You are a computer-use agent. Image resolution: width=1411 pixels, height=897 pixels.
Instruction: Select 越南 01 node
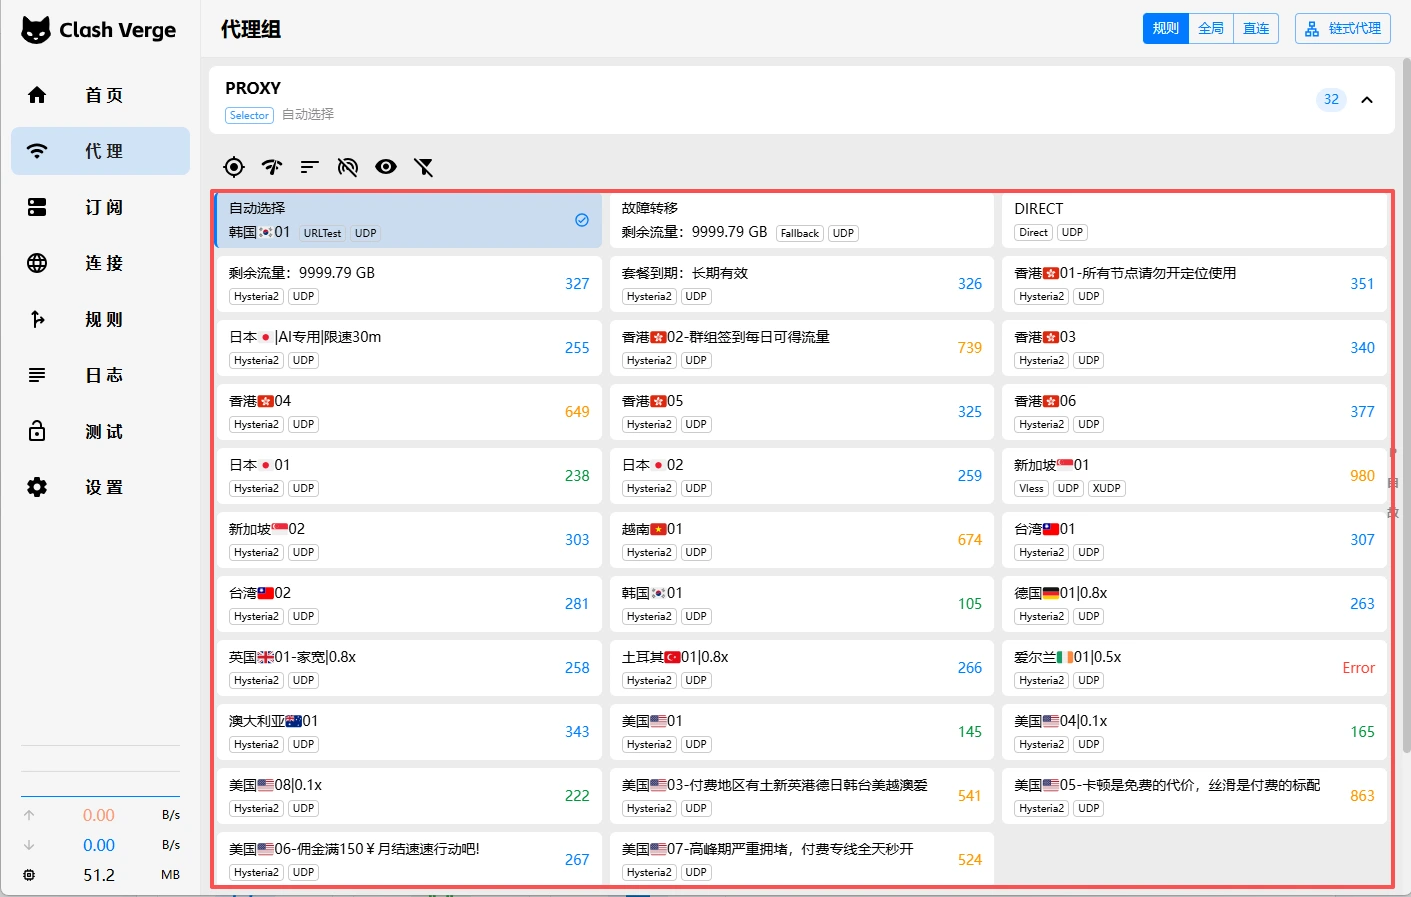point(802,540)
